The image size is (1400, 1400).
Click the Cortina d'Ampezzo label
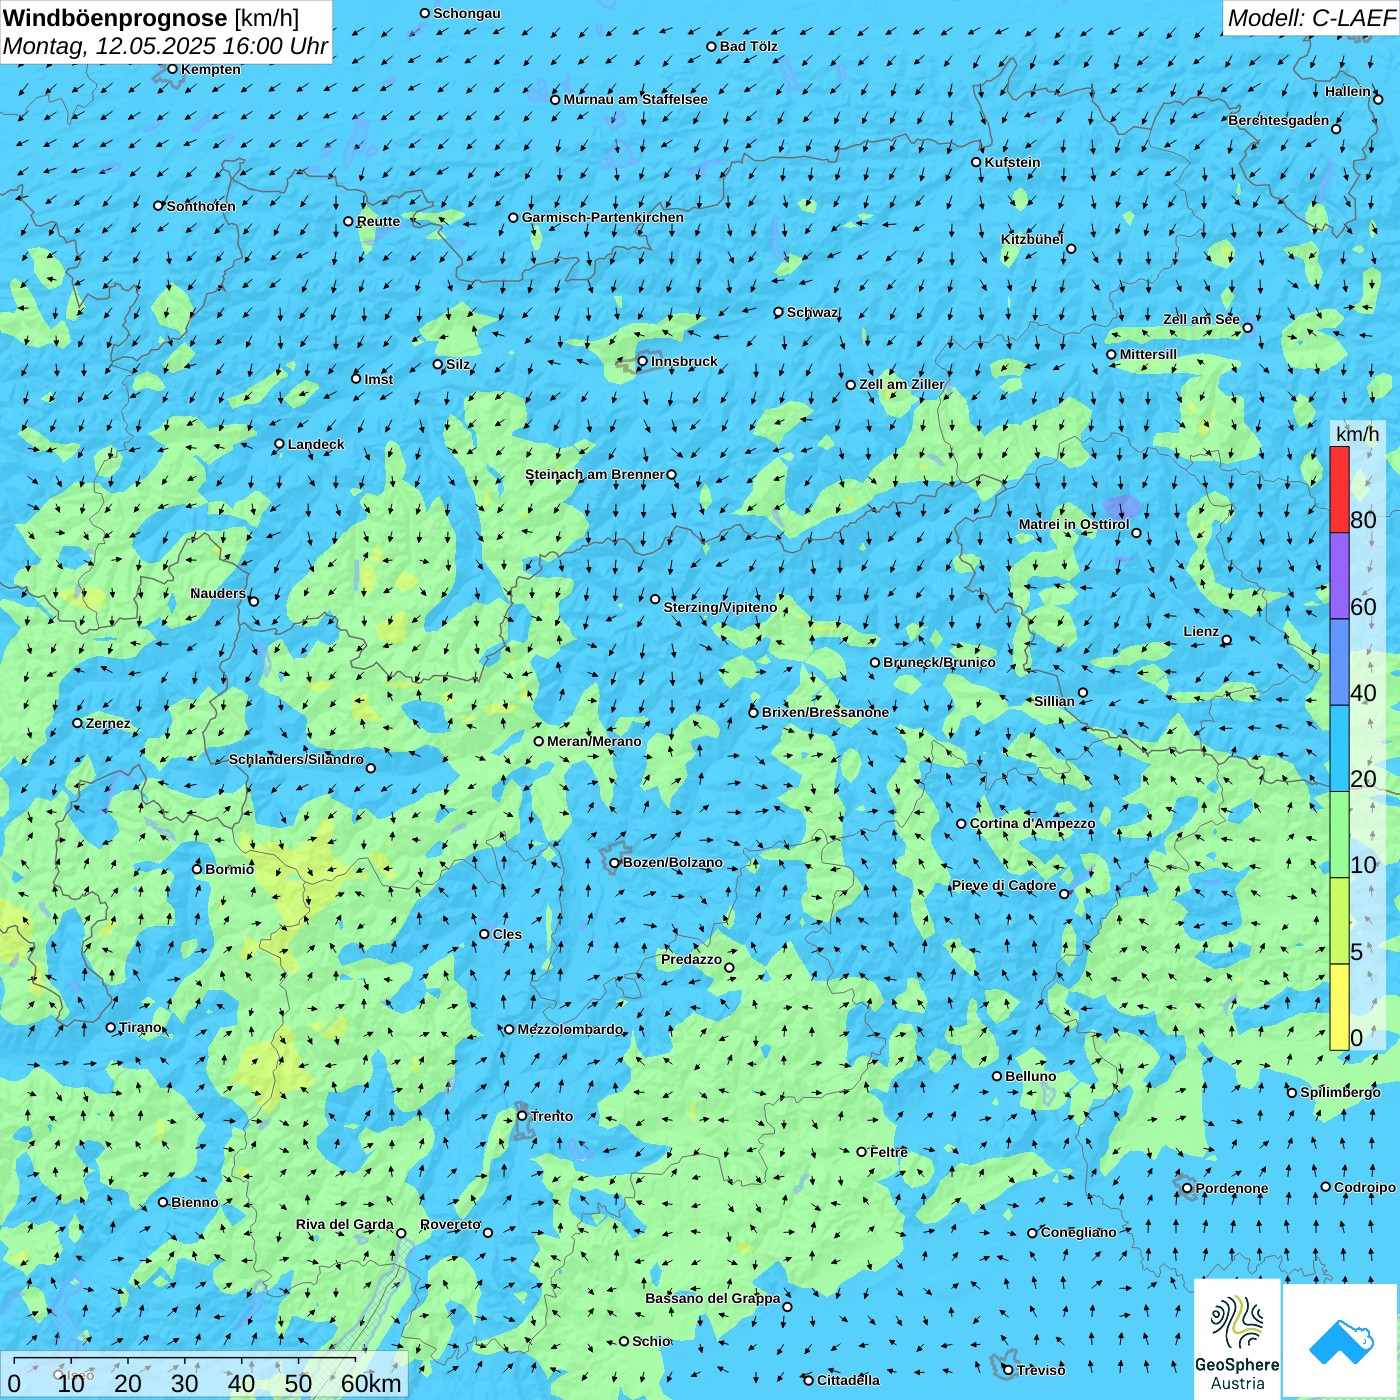point(1032,823)
